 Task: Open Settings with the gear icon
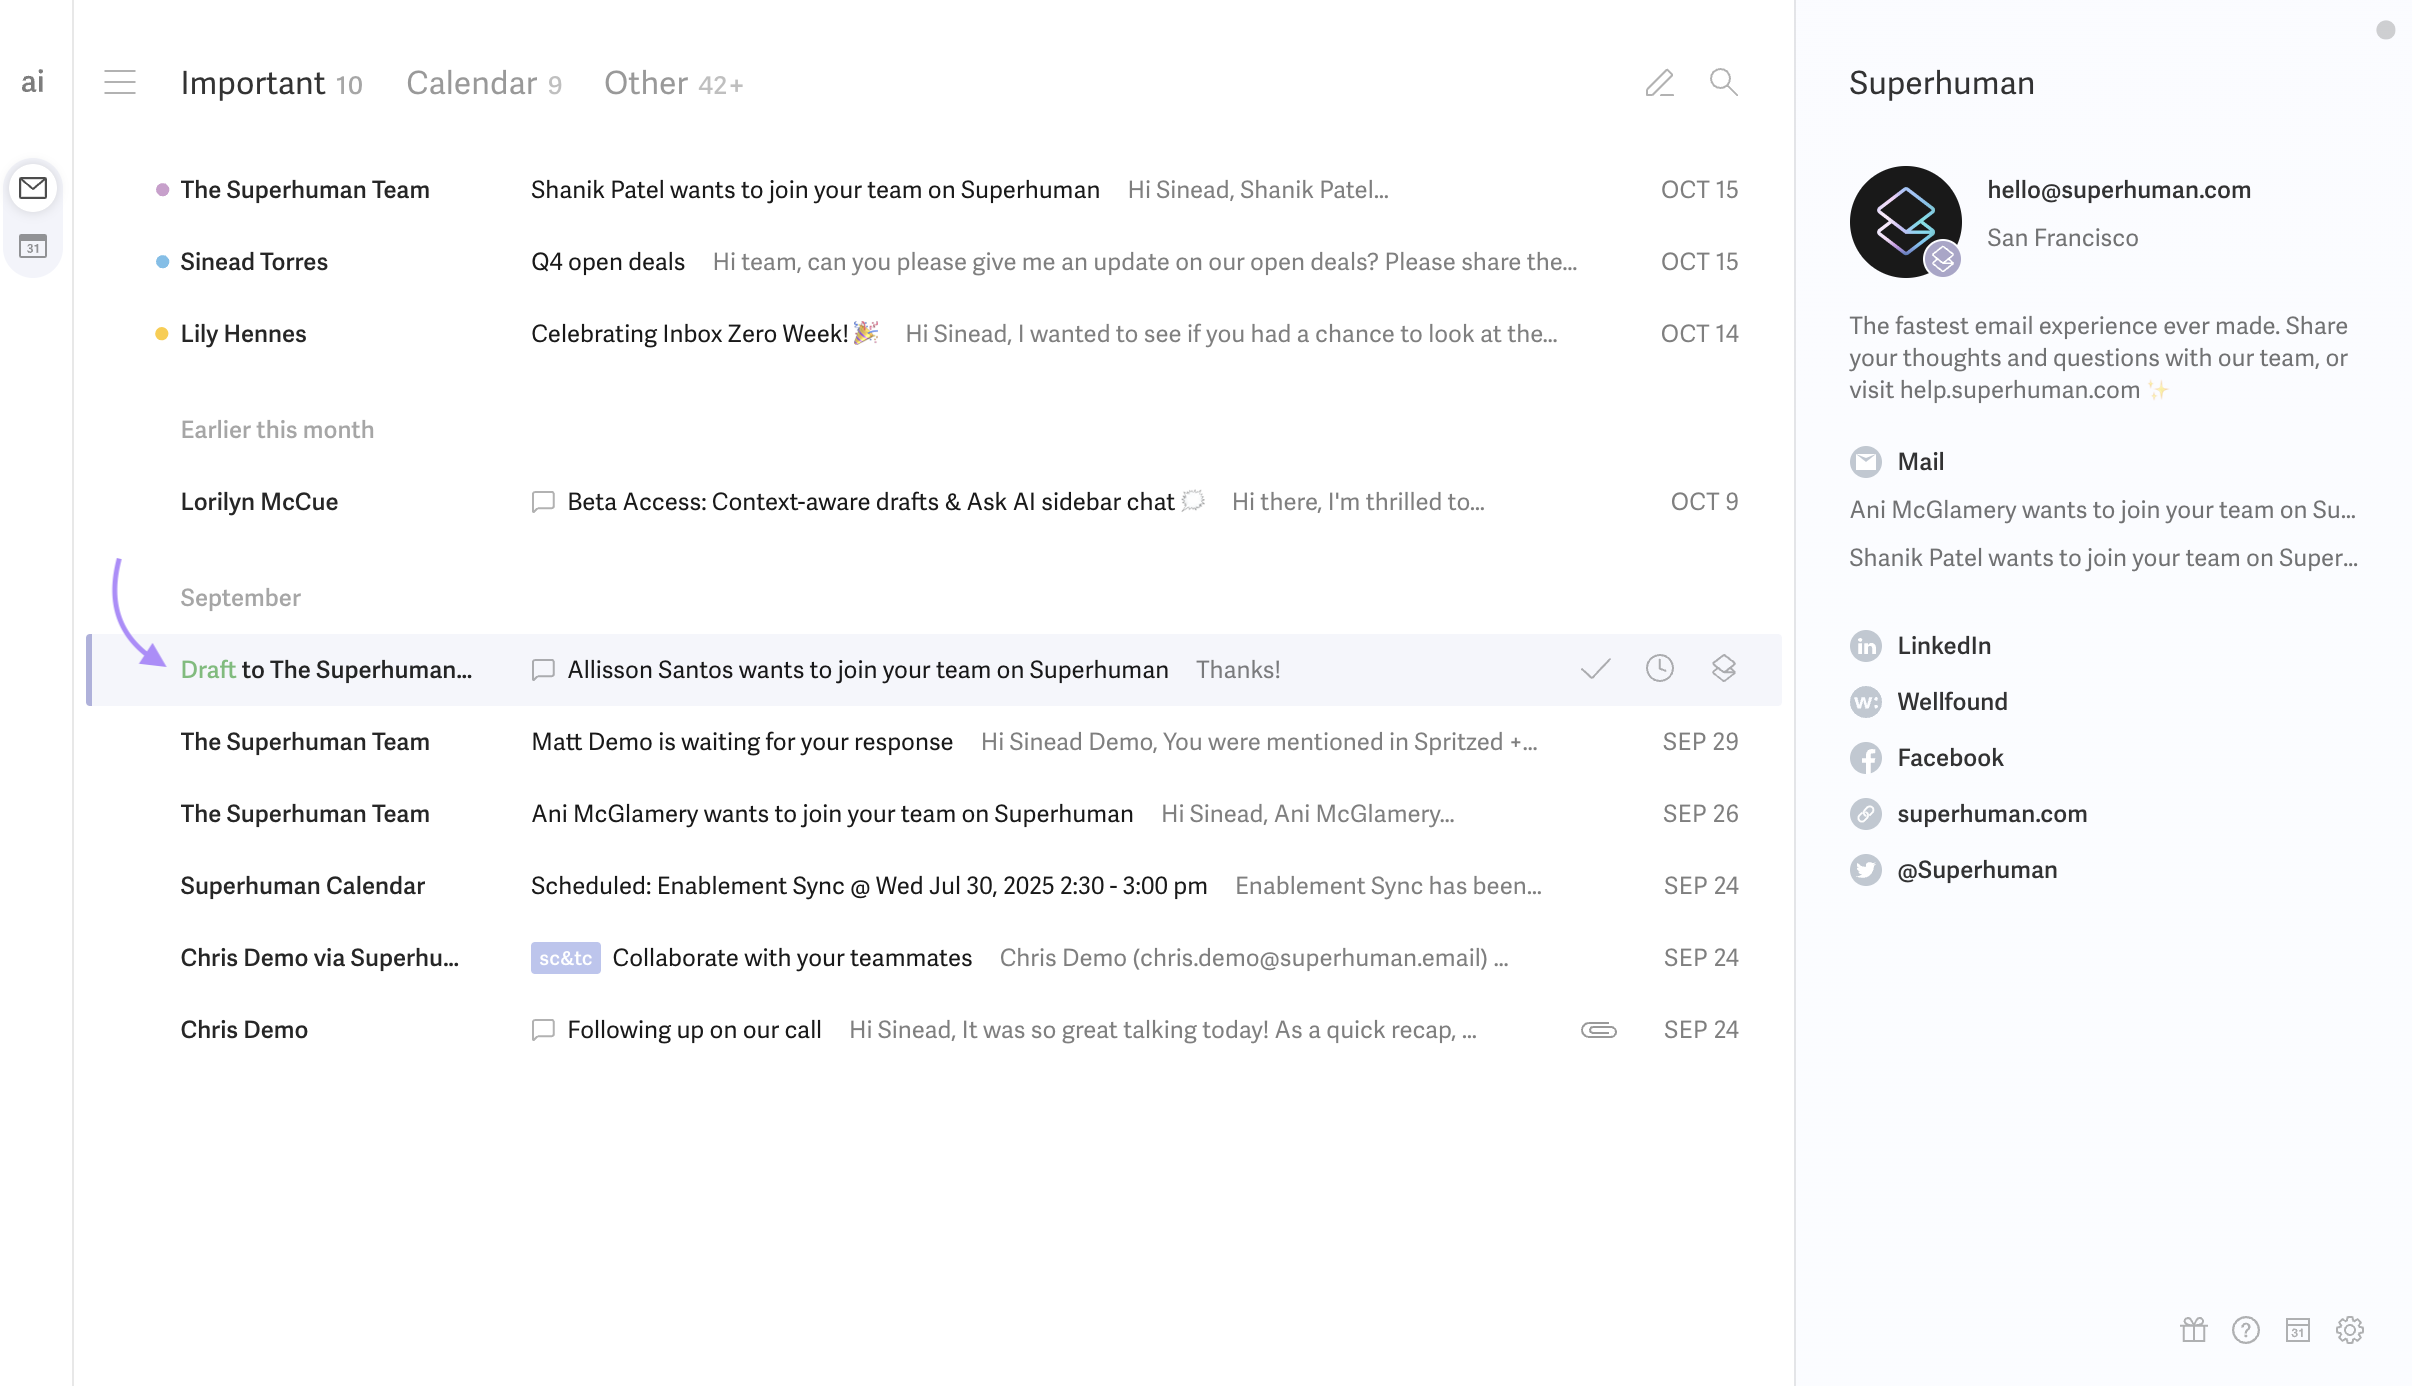2349,1329
